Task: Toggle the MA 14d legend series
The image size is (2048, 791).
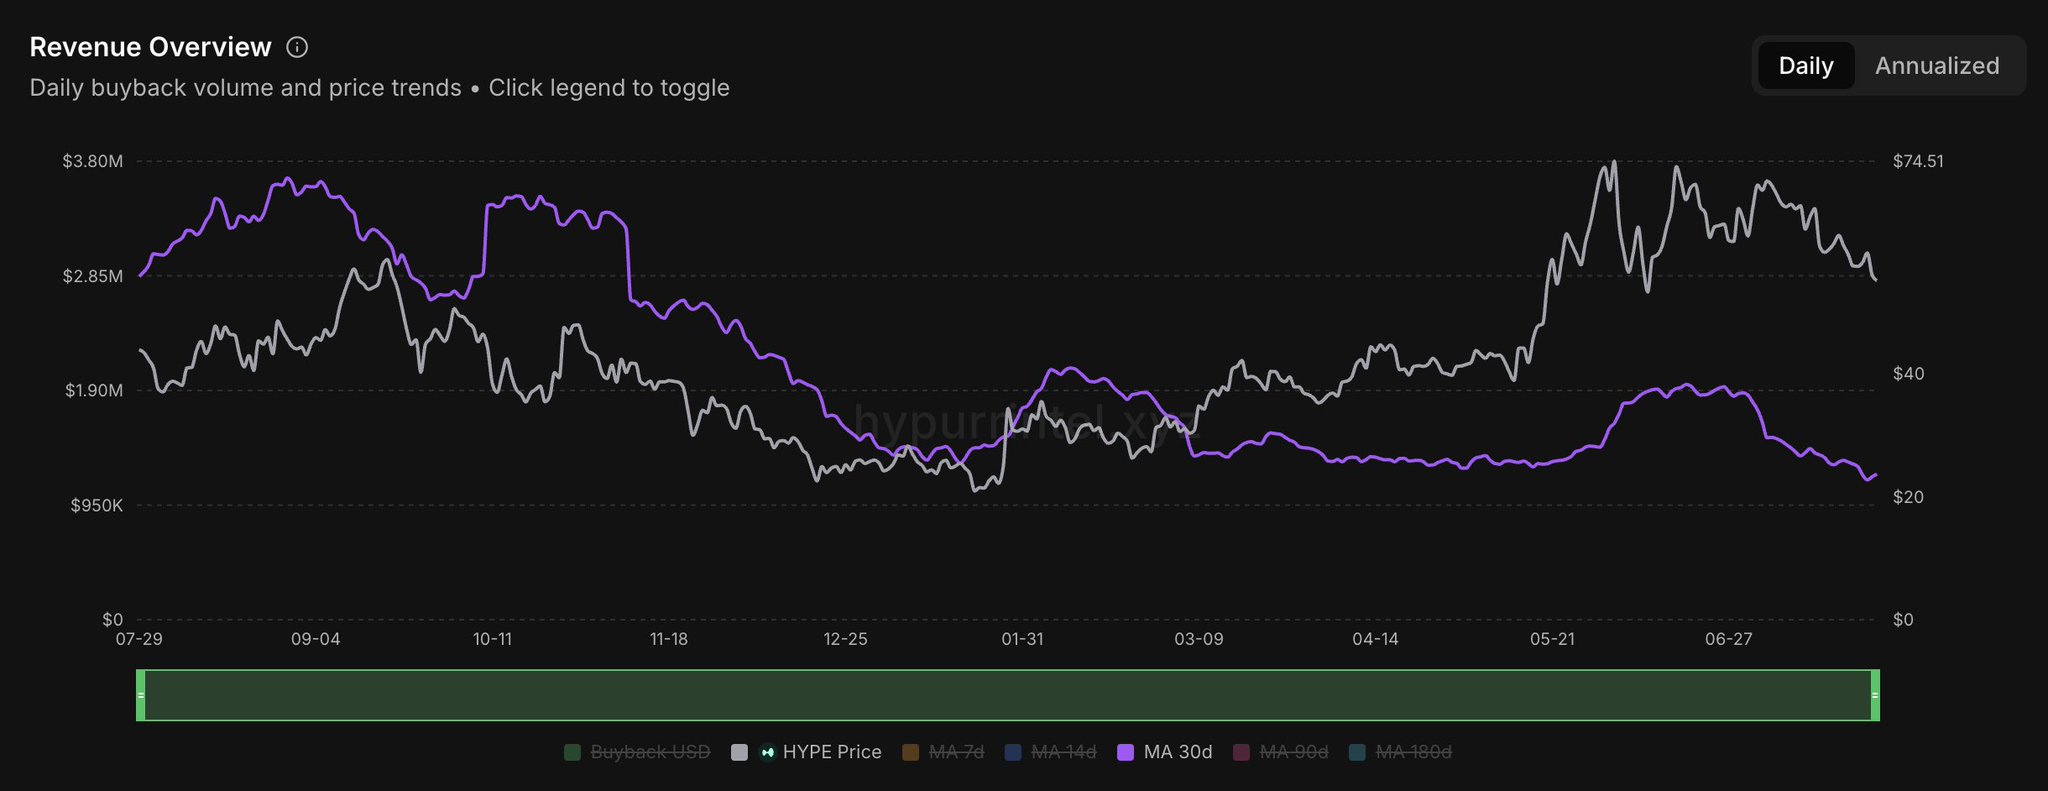Action: (1050, 752)
